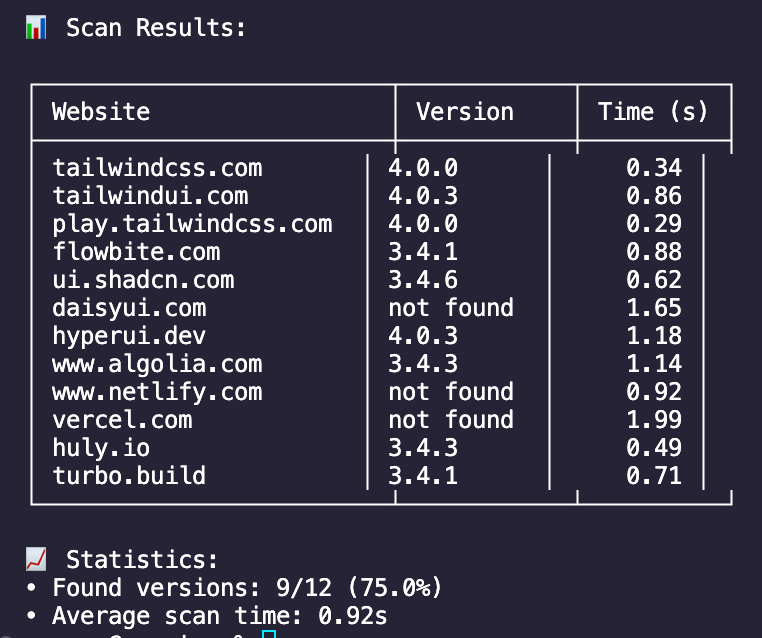Click tailwindcss.com in the table

tap(157, 168)
